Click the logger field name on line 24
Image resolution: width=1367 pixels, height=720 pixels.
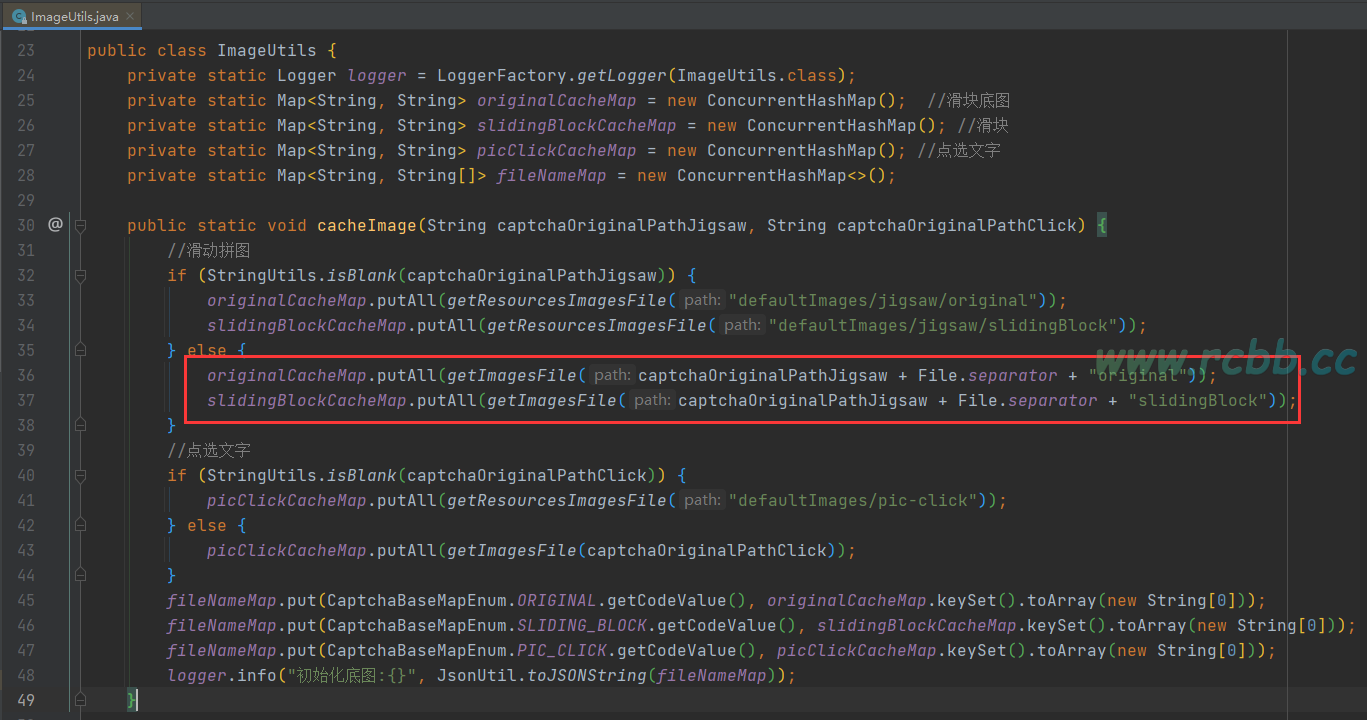pos(377,75)
